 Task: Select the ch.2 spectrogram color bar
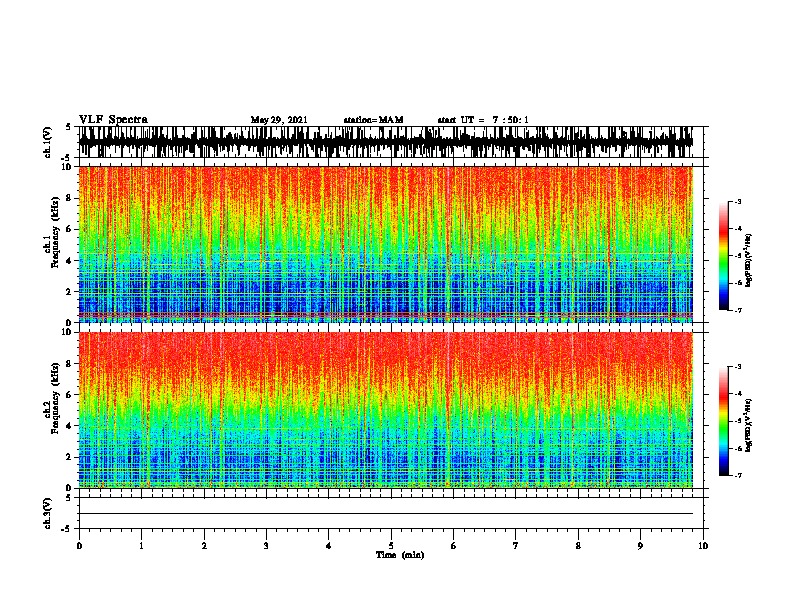coord(724,421)
